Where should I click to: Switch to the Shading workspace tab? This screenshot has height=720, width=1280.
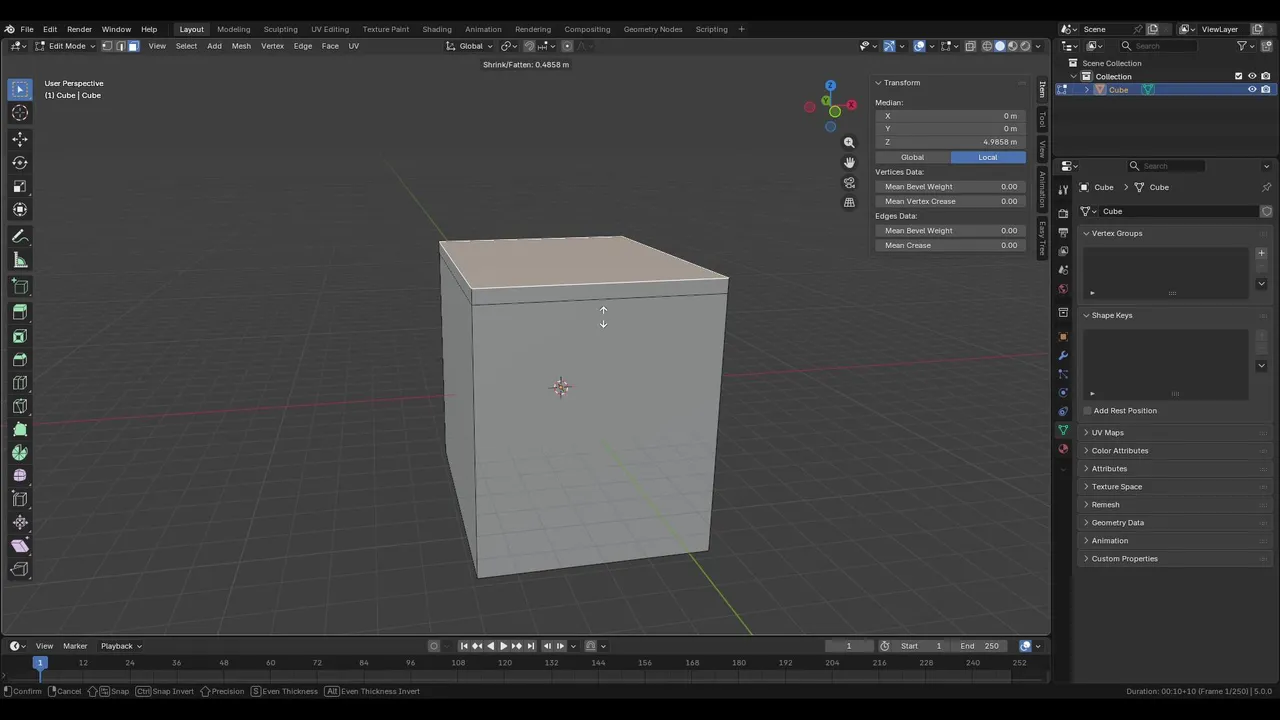tap(437, 29)
